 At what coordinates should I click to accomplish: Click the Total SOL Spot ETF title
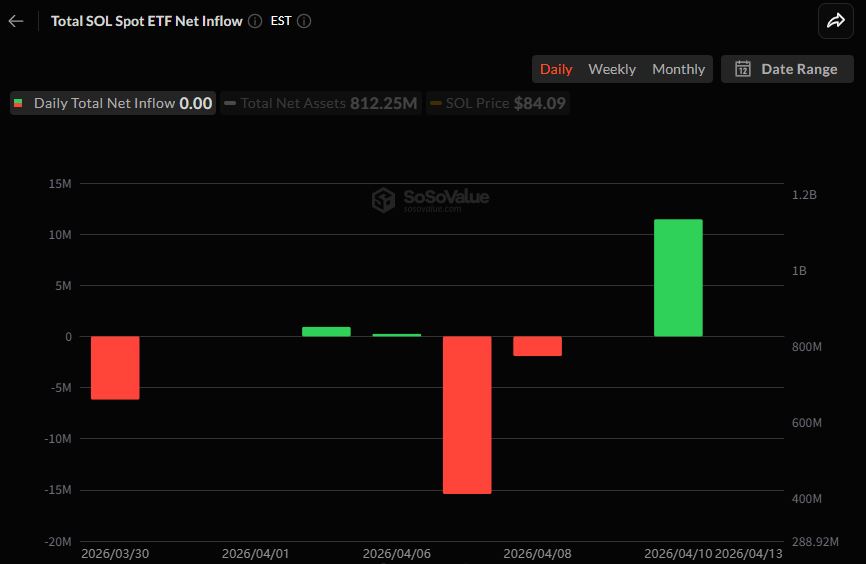(x=146, y=21)
